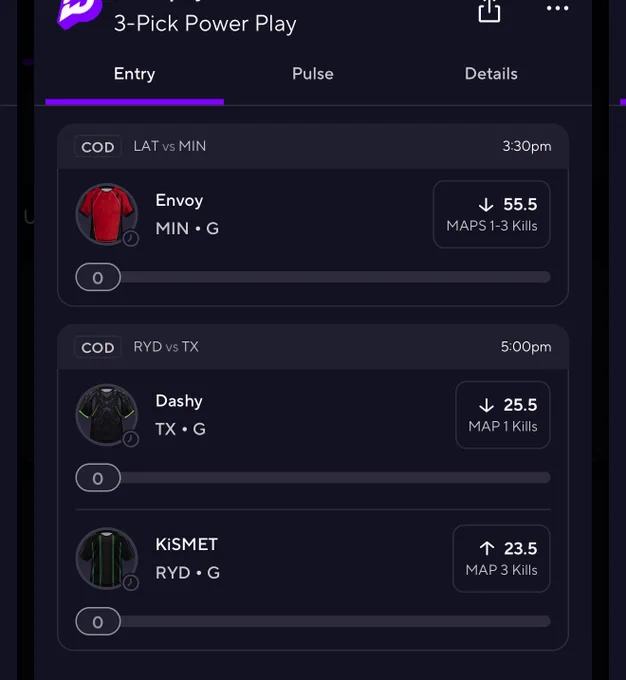Switch to the Pulse tab
The width and height of the screenshot is (626, 680).
click(x=313, y=74)
